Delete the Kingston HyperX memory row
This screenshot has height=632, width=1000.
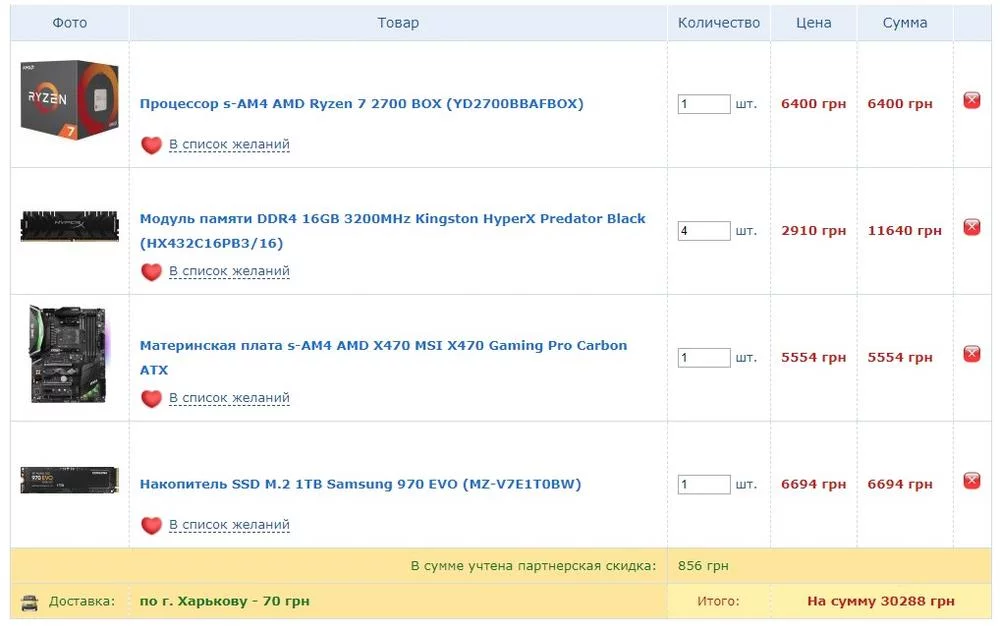coord(971,227)
